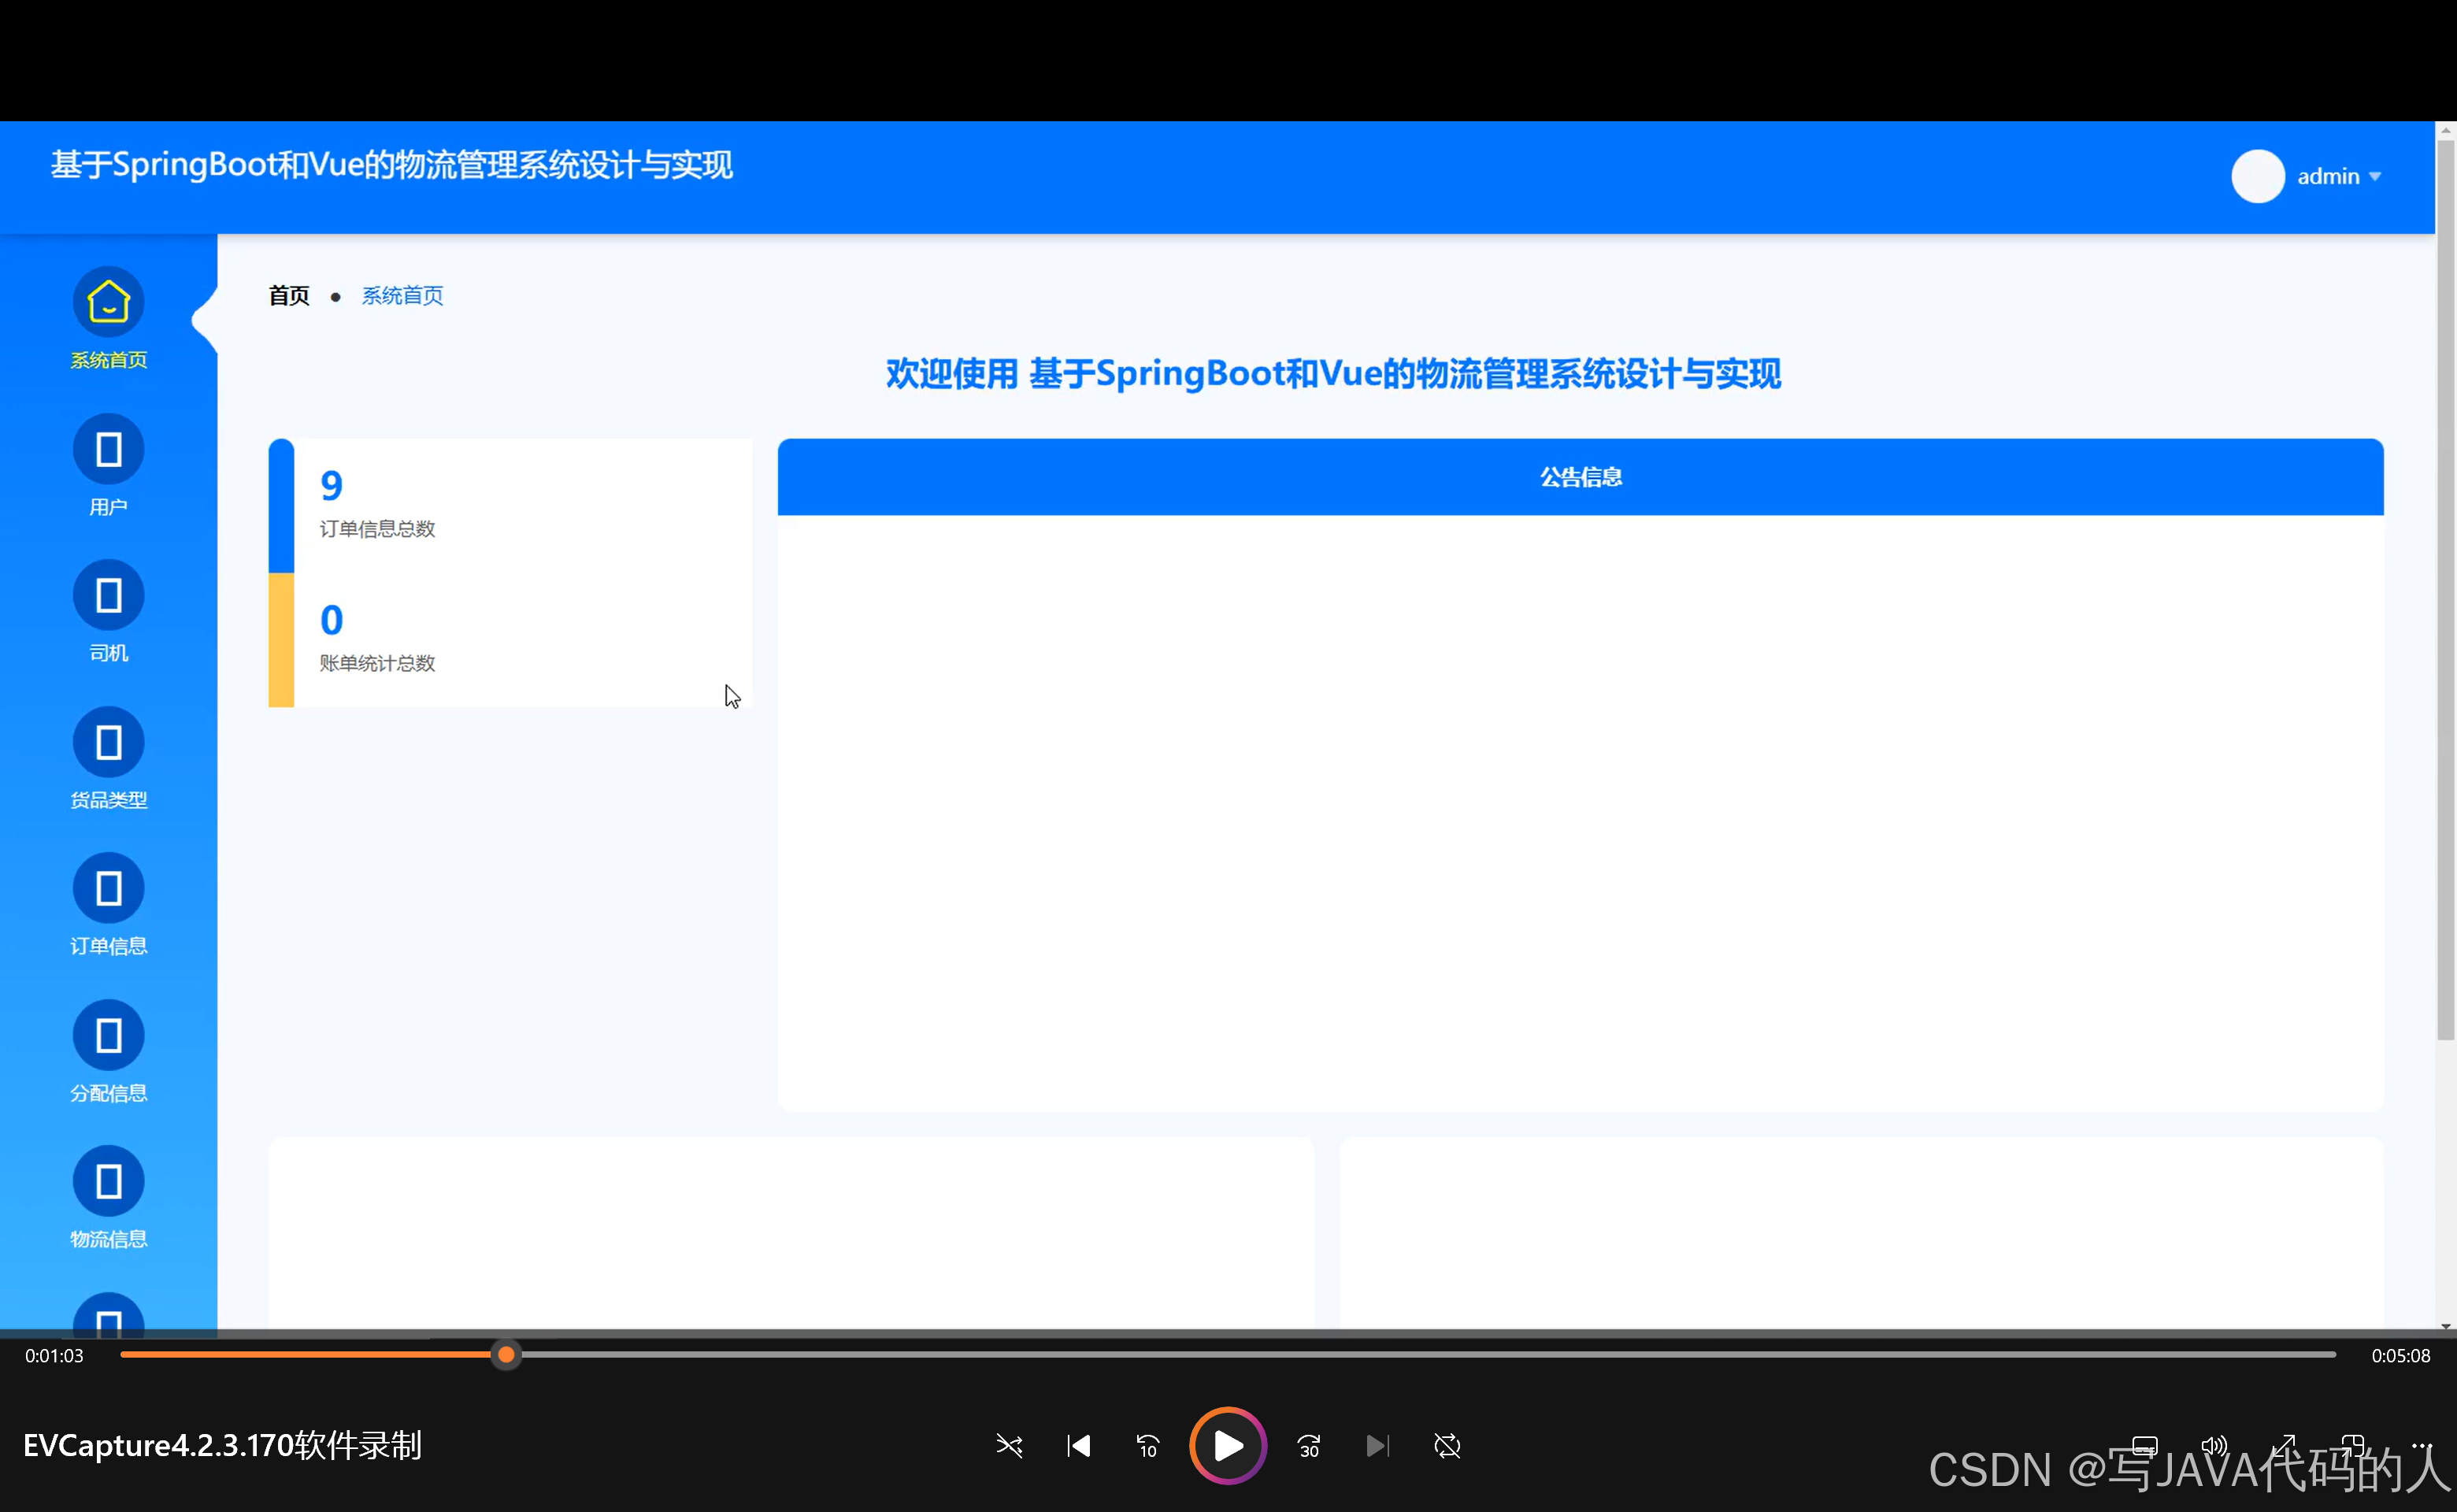Image resolution: width=2457 pixels, height=1512 pixels.
Task: Open the 司机 sidebar menu icon
Action: coord(108,595)
